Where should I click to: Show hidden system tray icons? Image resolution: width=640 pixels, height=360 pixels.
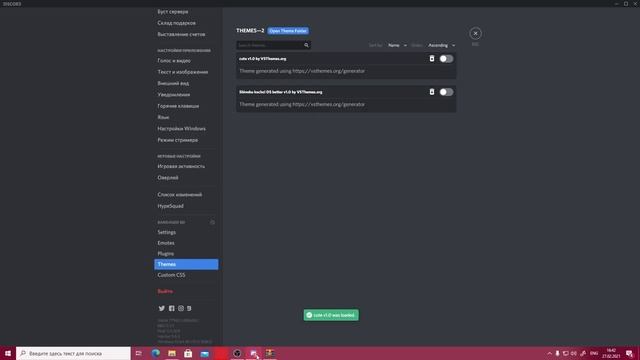click(549, 353)
